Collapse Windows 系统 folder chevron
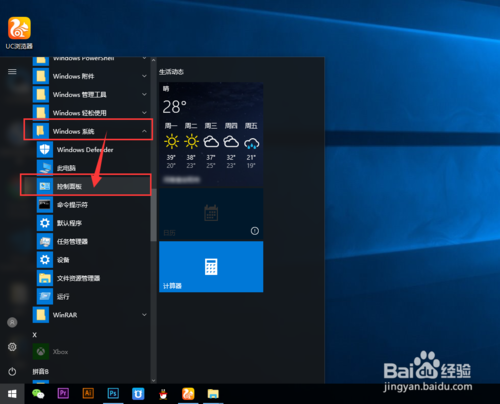 point(144,131)
